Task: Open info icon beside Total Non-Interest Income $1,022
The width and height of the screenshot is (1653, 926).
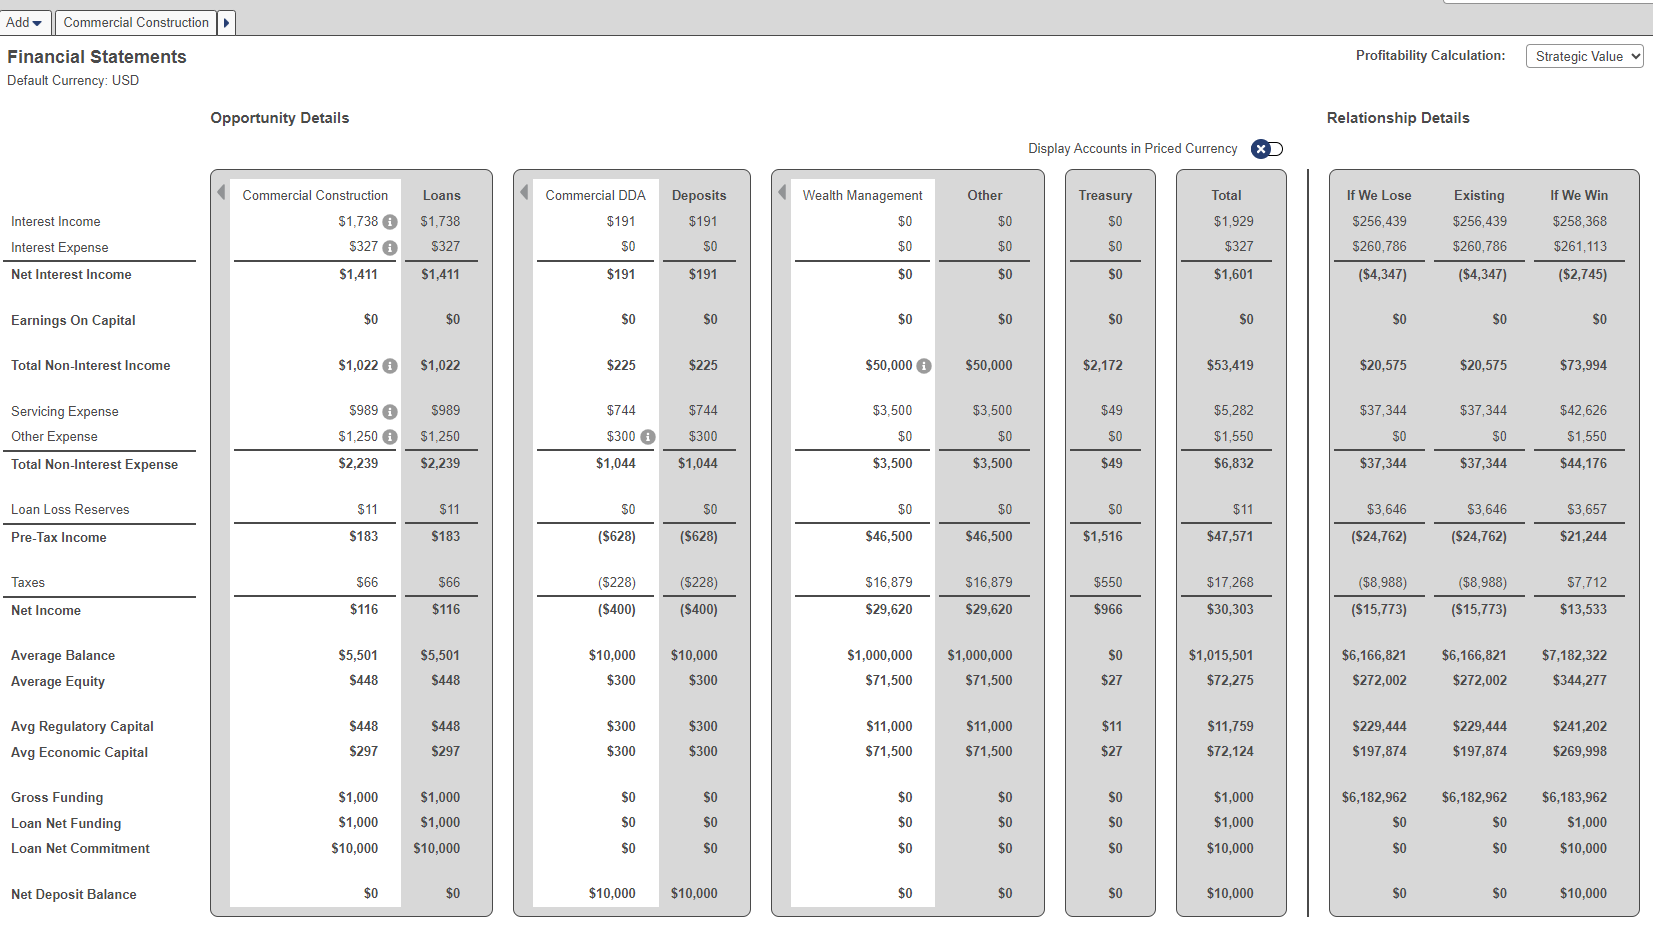Action: pyautogui.click(x=390, y=366)
